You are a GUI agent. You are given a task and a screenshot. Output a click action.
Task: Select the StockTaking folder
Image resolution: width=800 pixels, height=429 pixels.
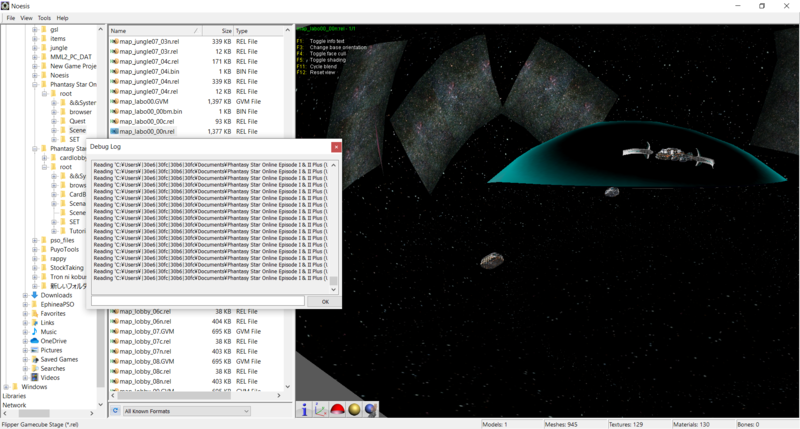click(67, 268)
